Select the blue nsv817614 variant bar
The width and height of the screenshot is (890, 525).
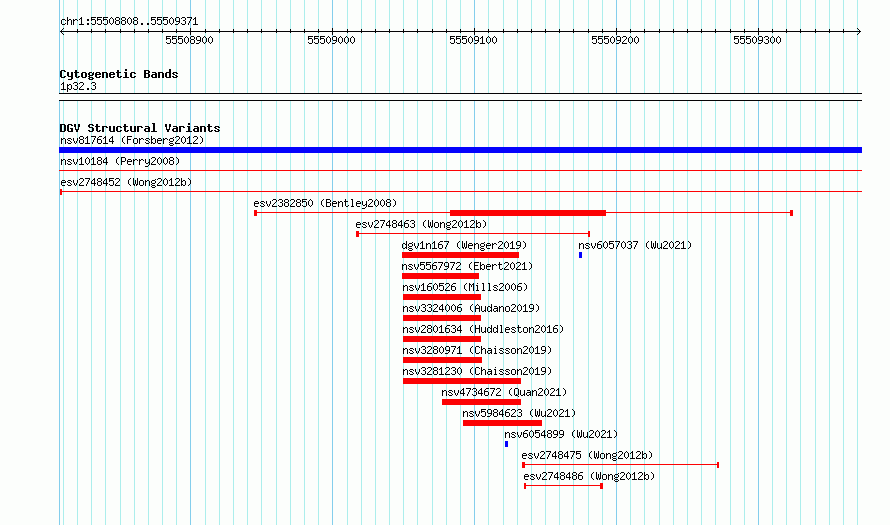point(460,150)
